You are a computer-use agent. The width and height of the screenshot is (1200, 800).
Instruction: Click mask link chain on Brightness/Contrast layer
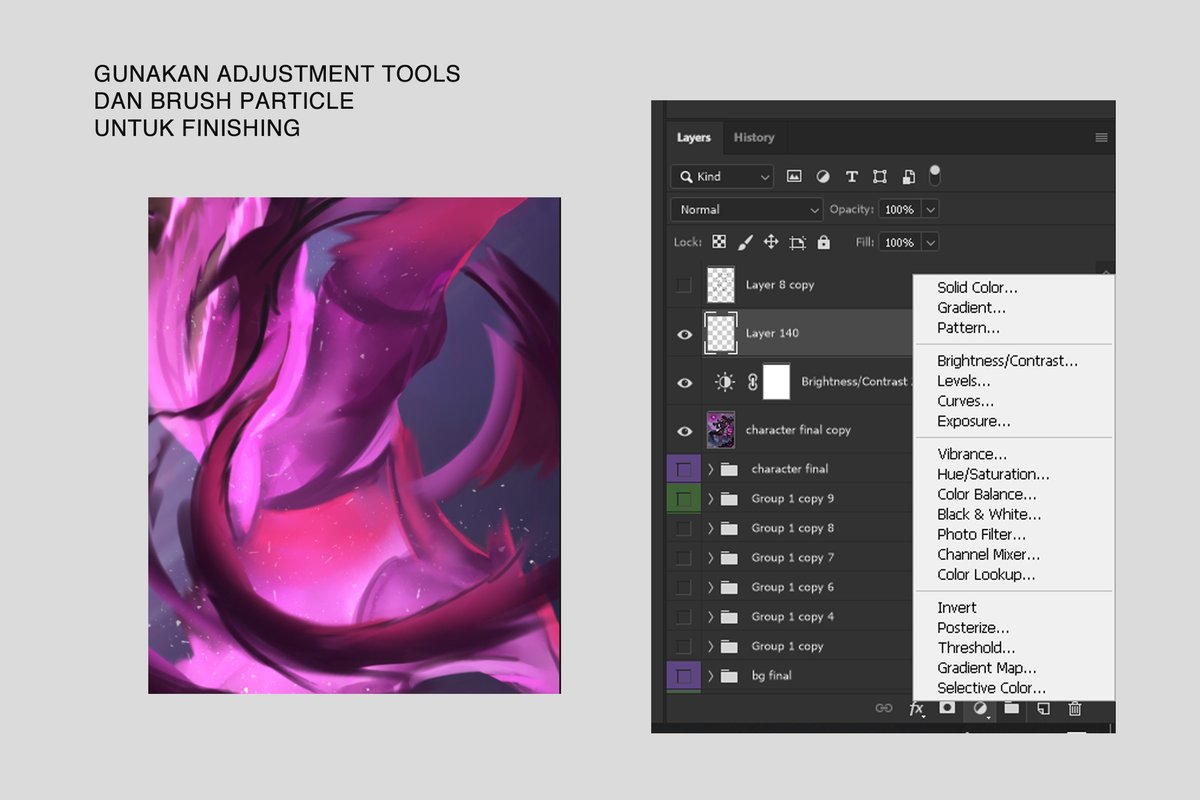tap(753, 382)
